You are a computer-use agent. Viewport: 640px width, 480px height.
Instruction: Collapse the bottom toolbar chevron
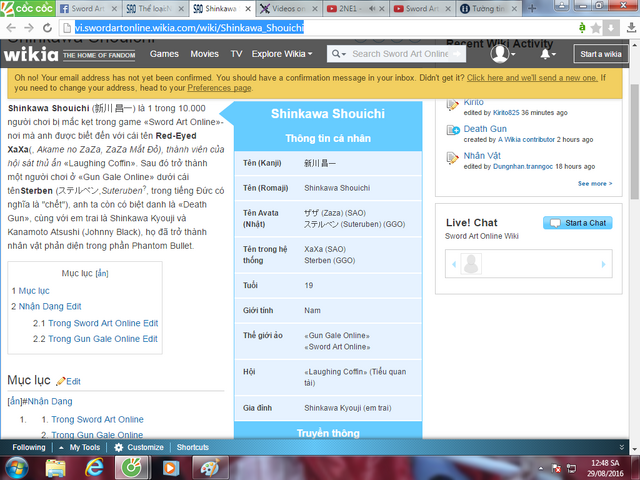click(622, 447)
